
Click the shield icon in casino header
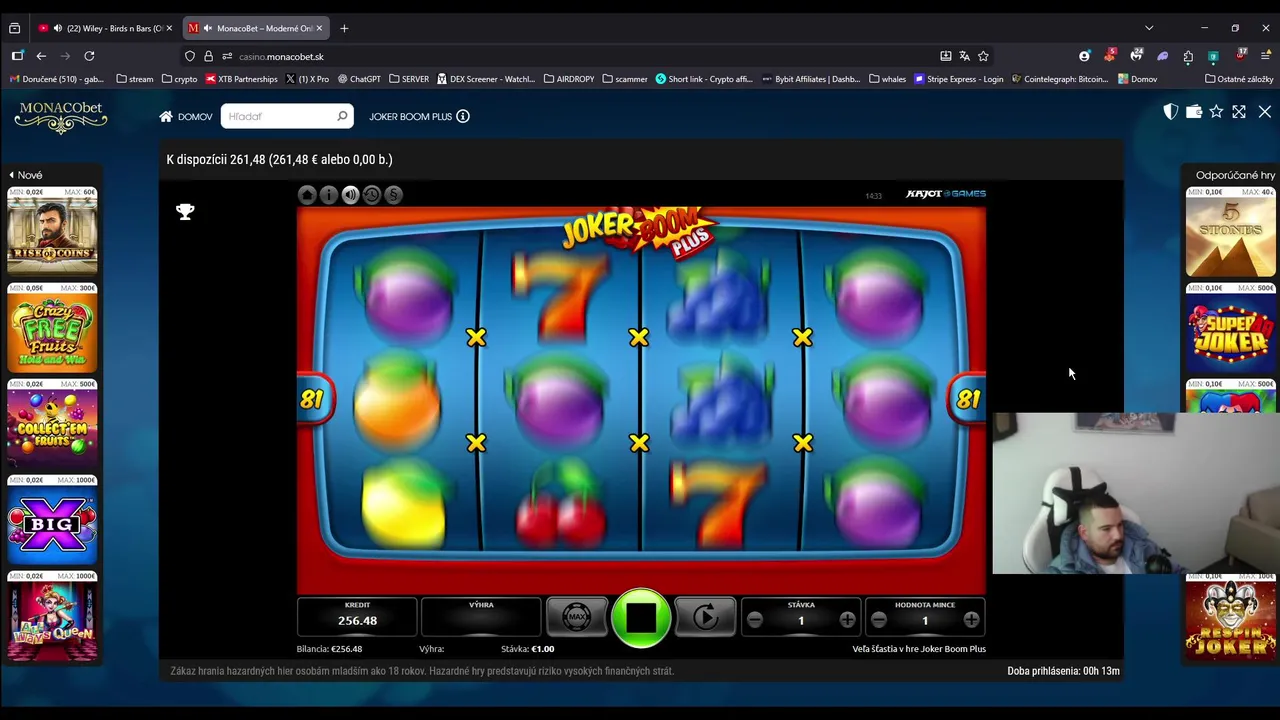coord(1170,112)
